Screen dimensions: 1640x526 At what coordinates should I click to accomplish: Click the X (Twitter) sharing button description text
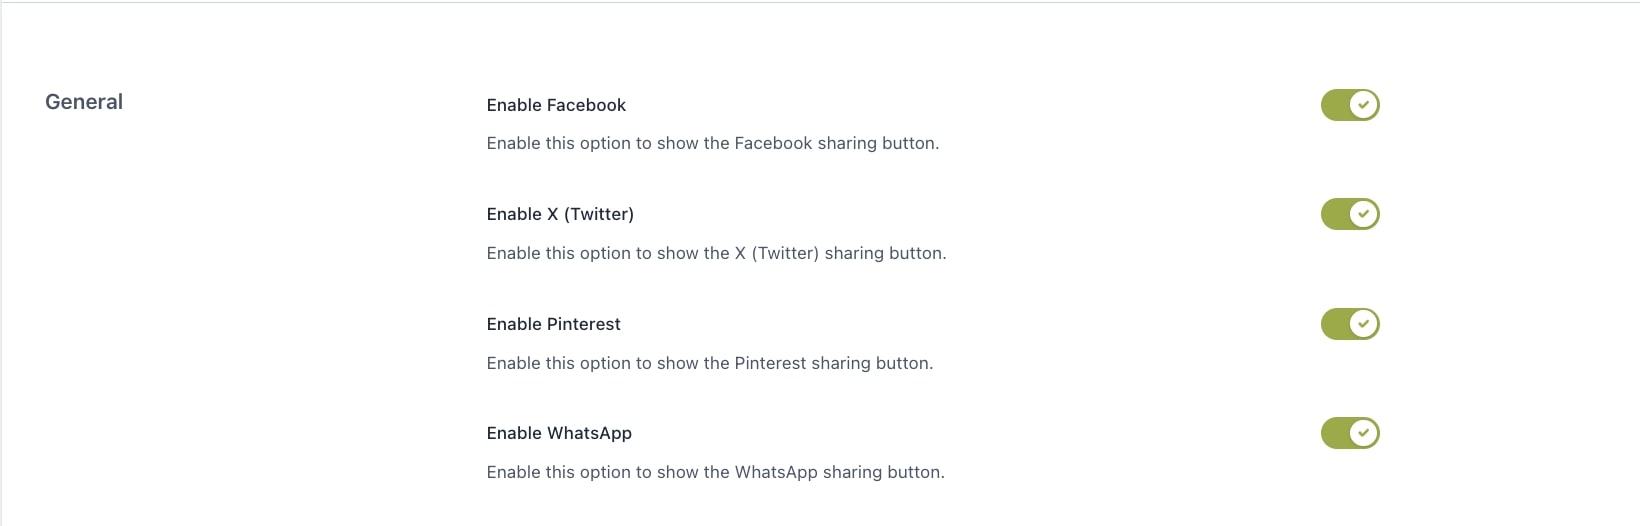click(716, 253)
